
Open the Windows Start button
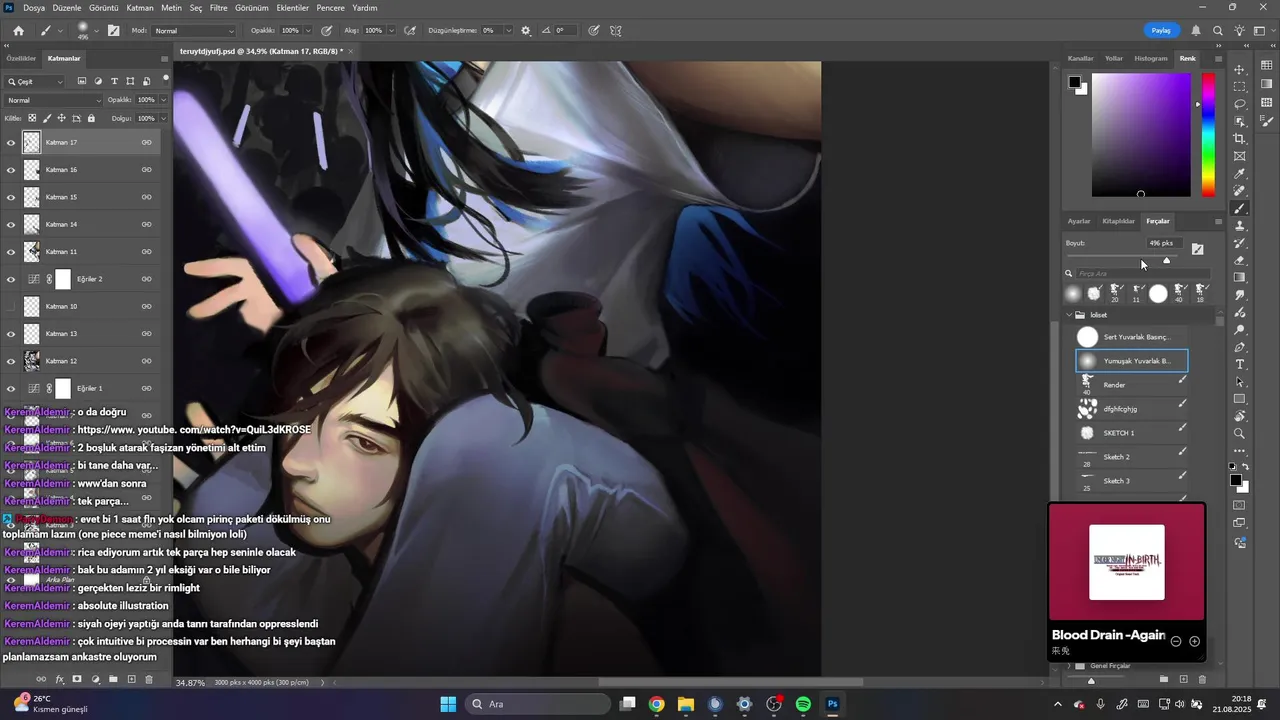448,704
